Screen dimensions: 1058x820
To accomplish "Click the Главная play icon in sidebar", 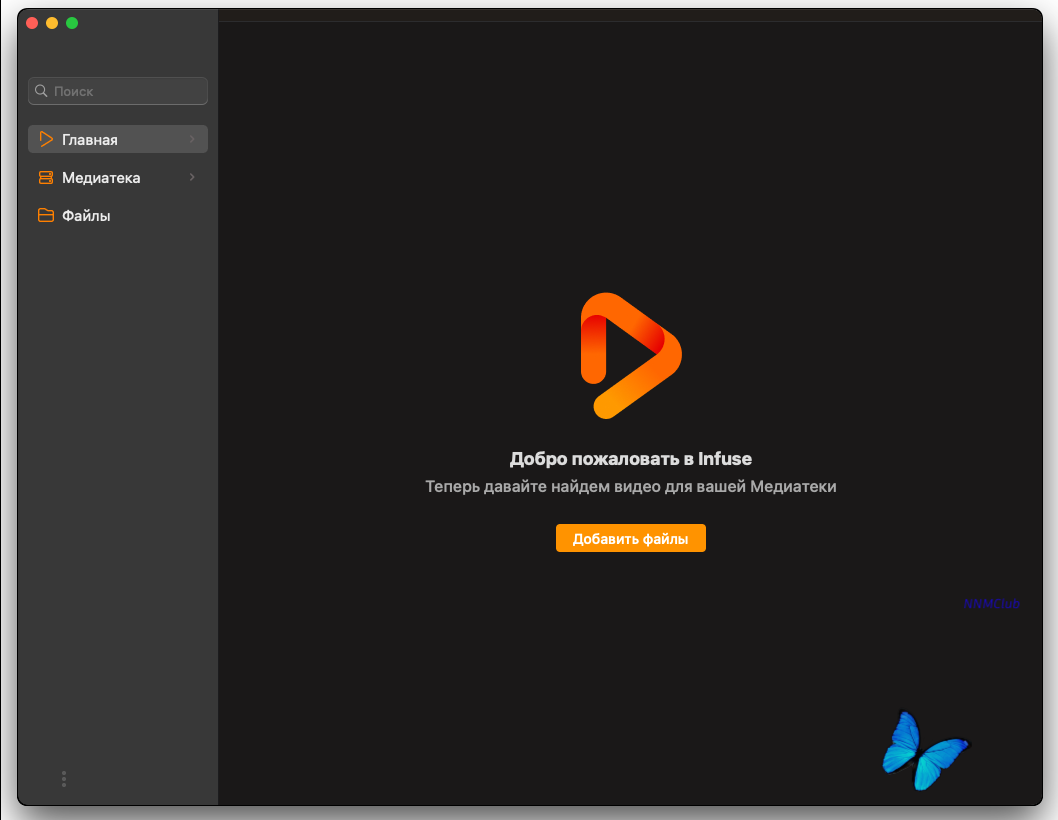I will pos(46,139).
